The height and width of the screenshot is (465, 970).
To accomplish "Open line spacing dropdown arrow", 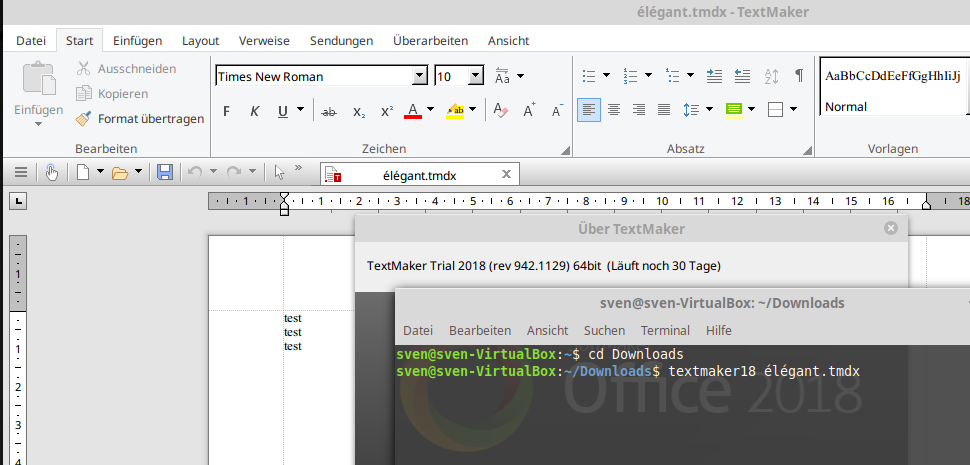I will click(x=709, y=109).
